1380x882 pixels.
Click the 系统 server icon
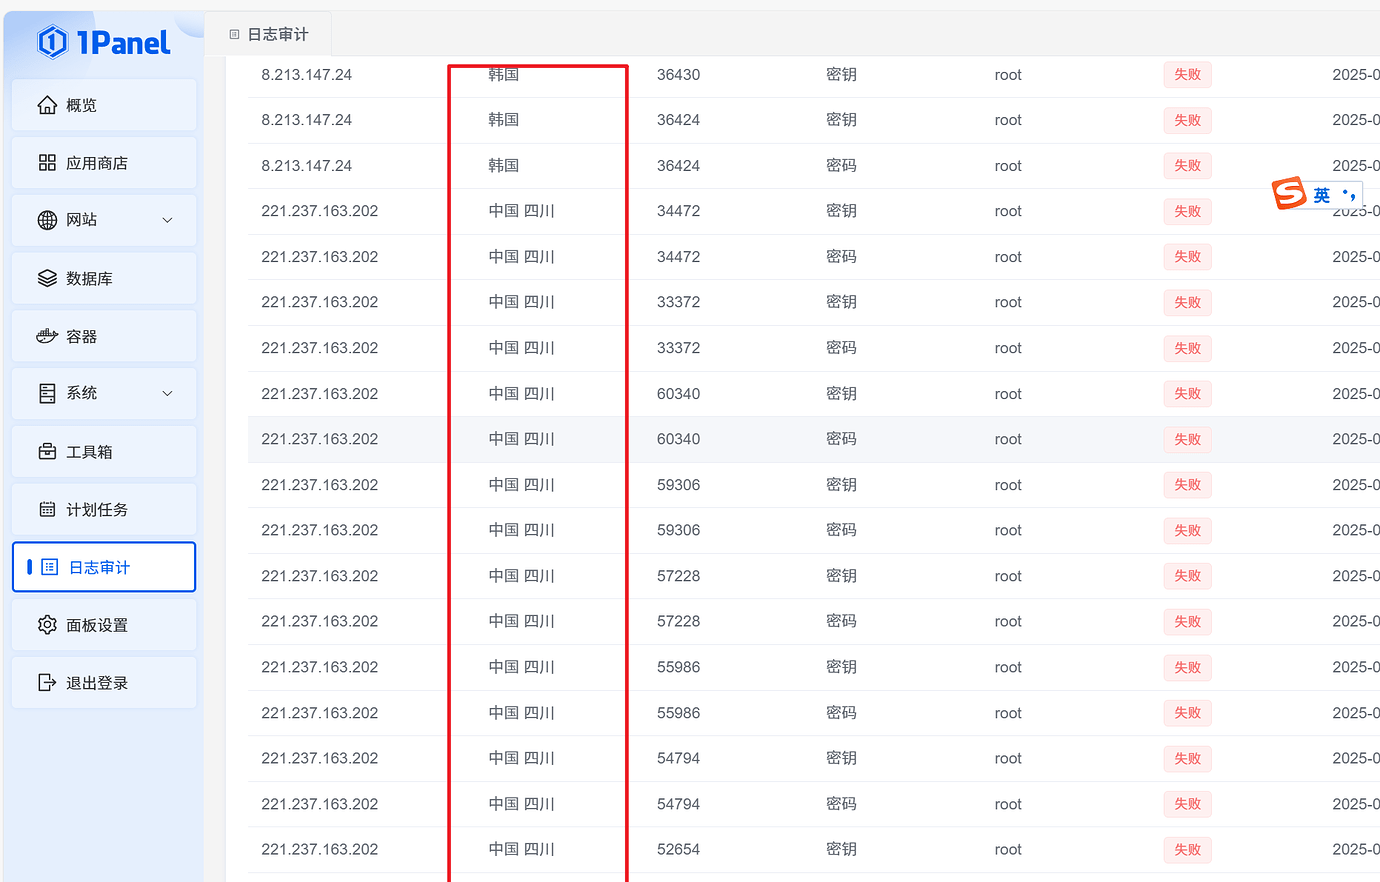[x=47, y=393]
